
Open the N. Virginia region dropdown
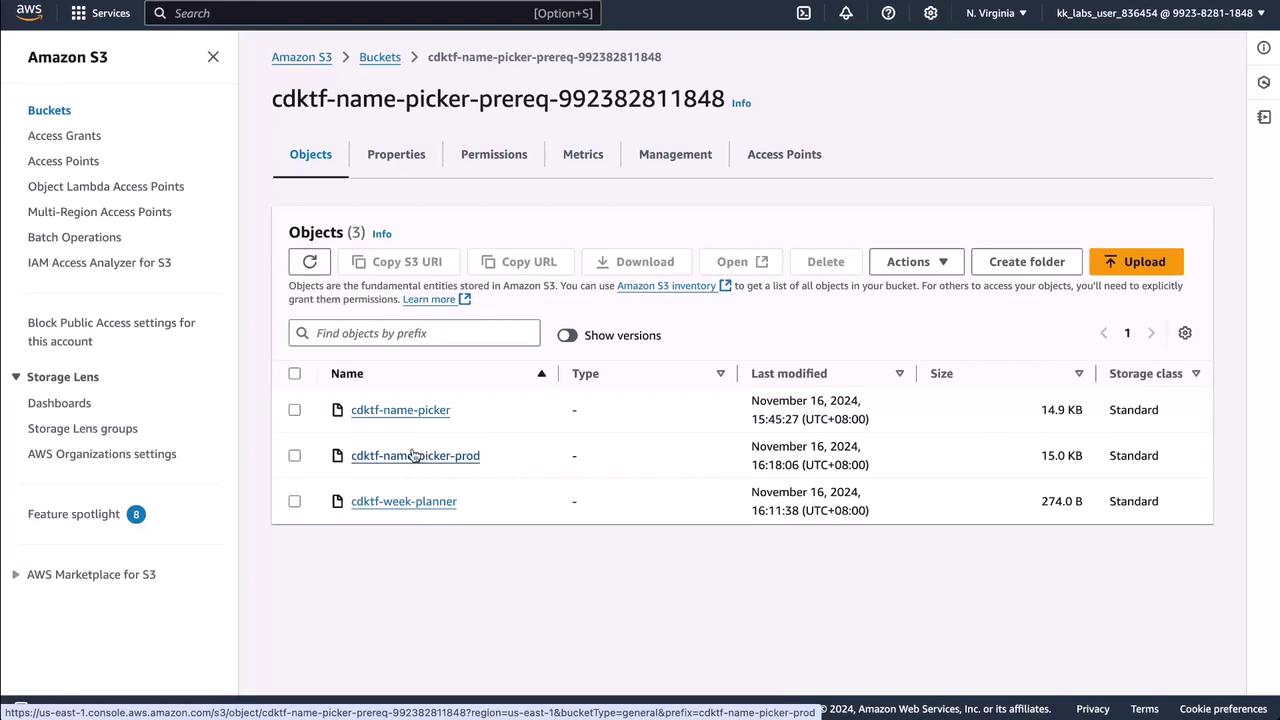[996, 13]
